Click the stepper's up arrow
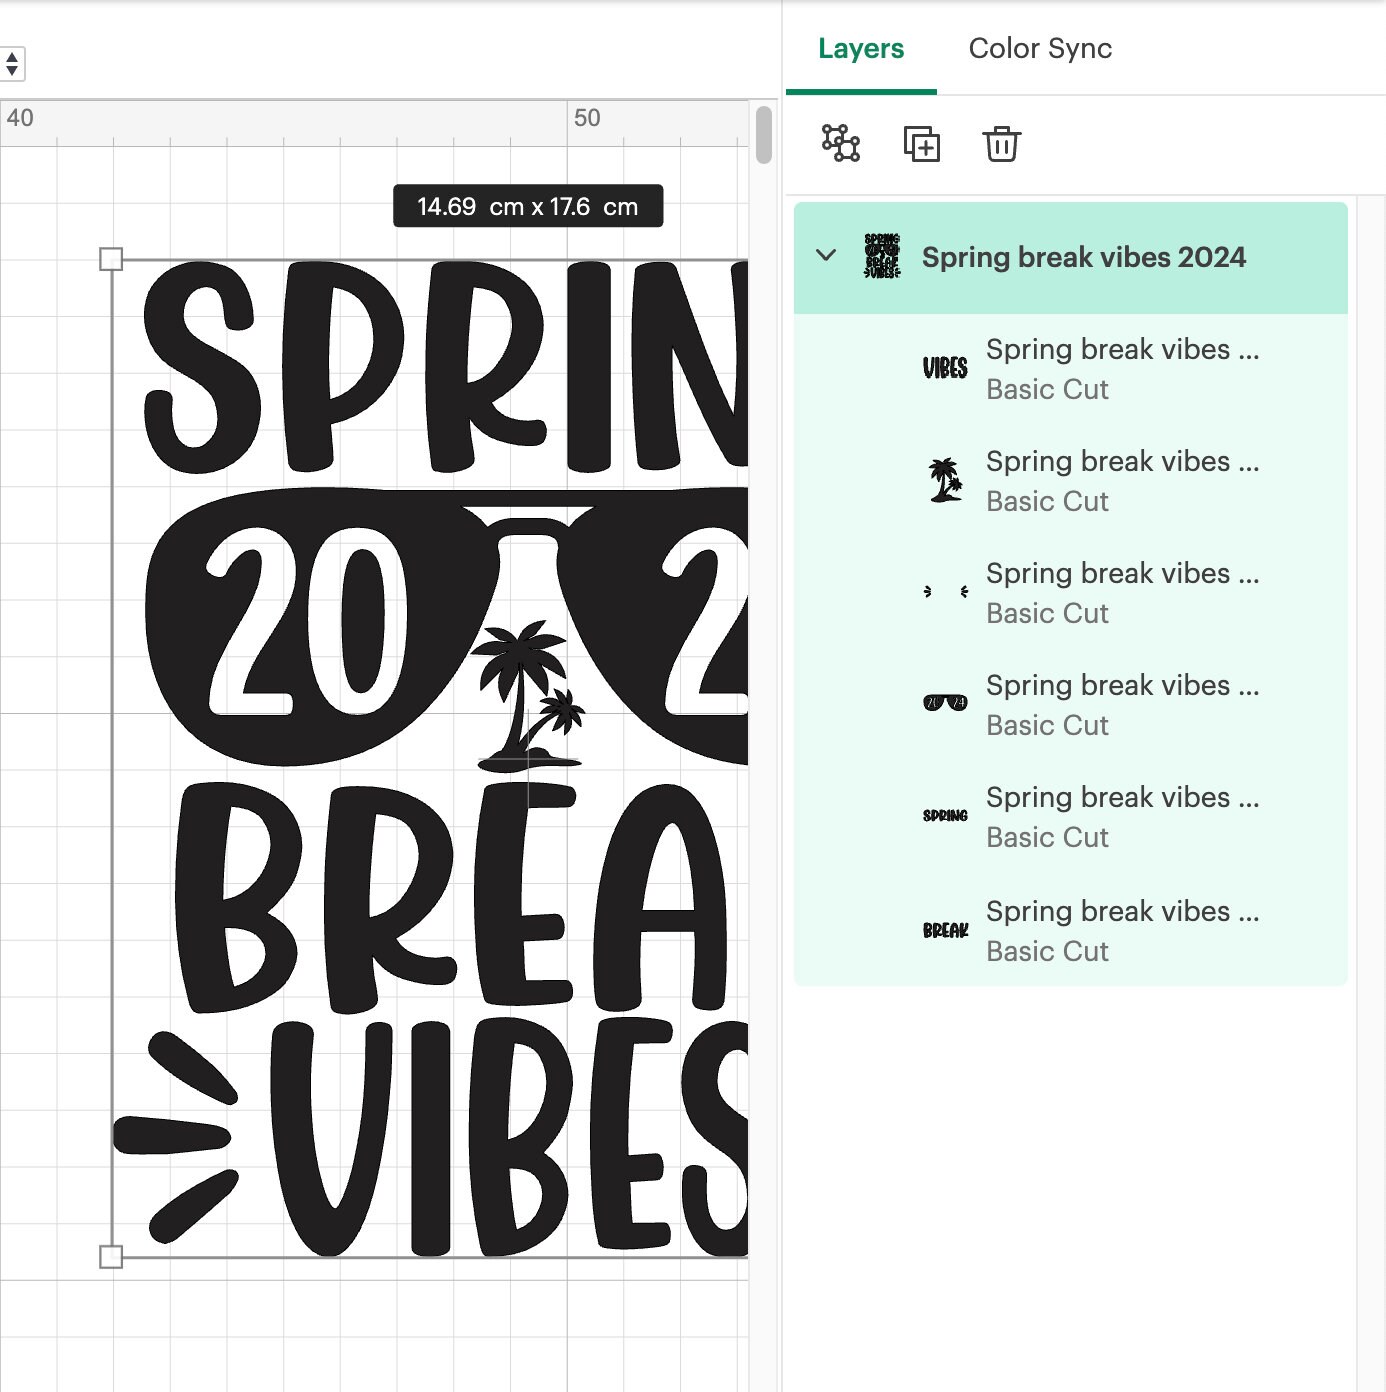1386x1392 pixels. [10, 57]
